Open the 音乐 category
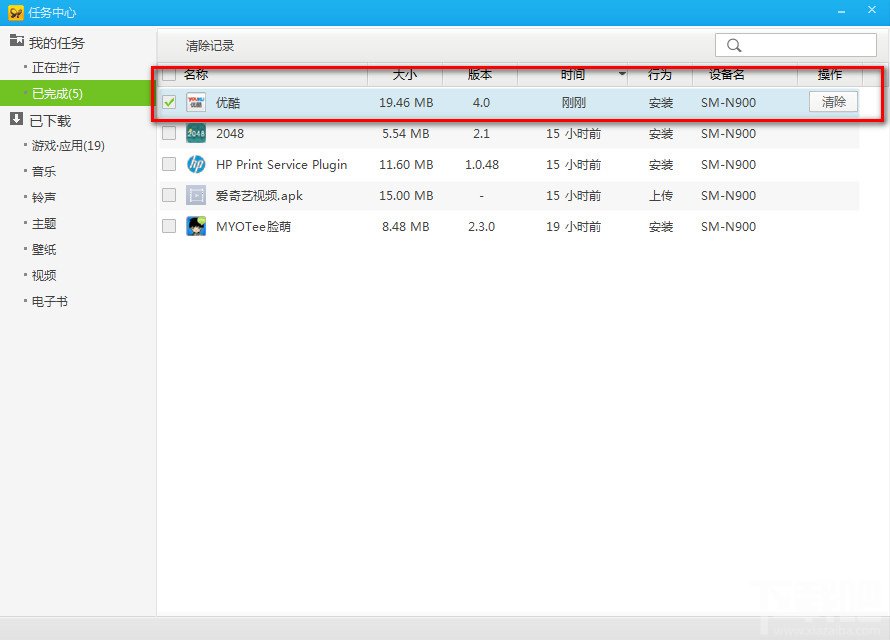This screenshot has width=890, height=640. coord(44,171)
